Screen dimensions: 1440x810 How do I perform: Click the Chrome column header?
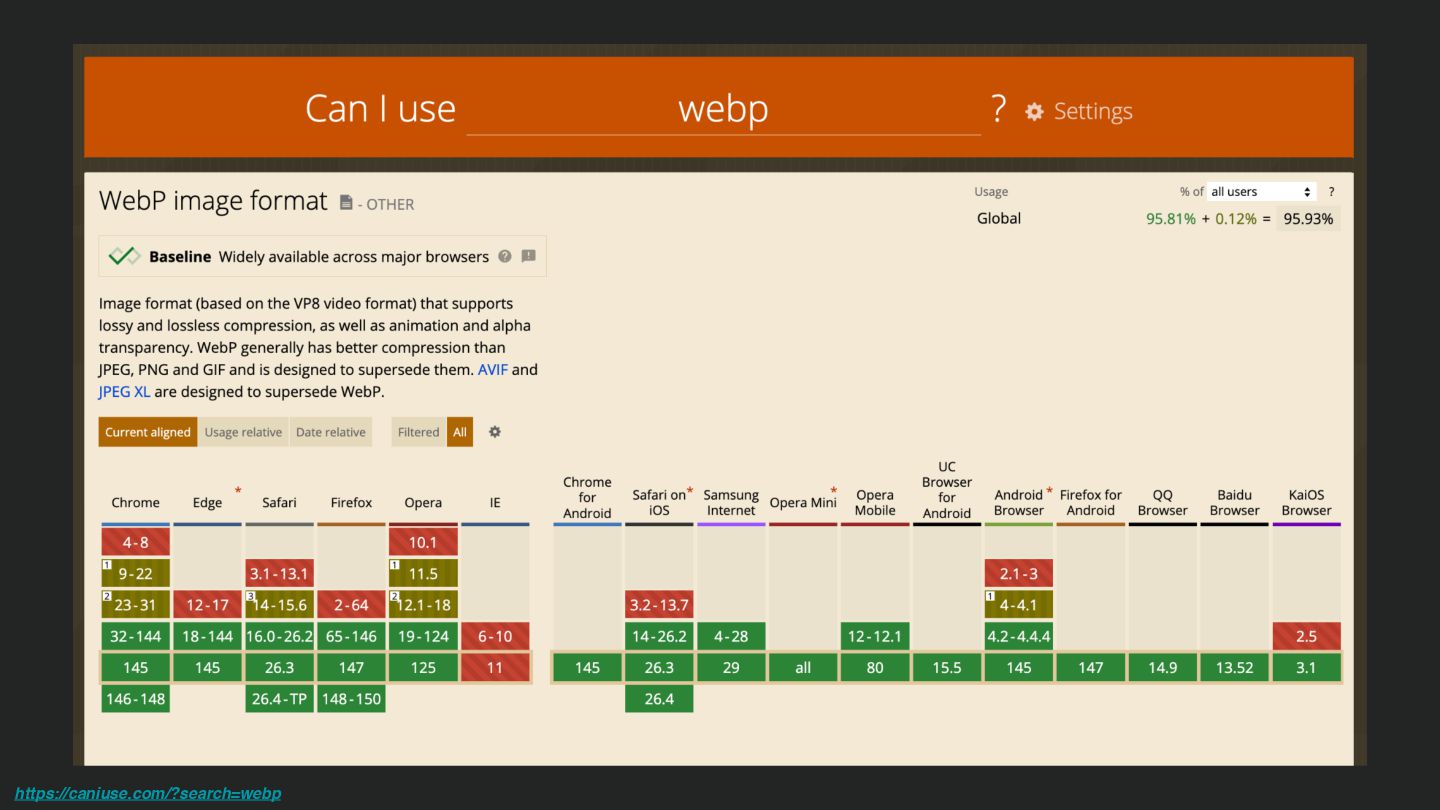coord(135,502)
